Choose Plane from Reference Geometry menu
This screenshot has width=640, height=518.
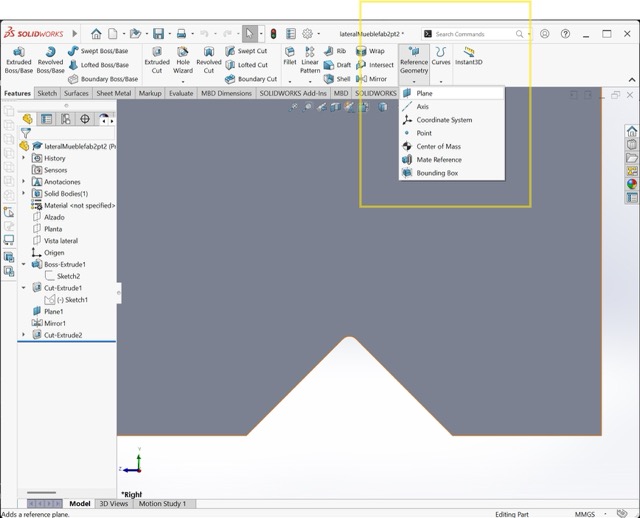(452, 93)
